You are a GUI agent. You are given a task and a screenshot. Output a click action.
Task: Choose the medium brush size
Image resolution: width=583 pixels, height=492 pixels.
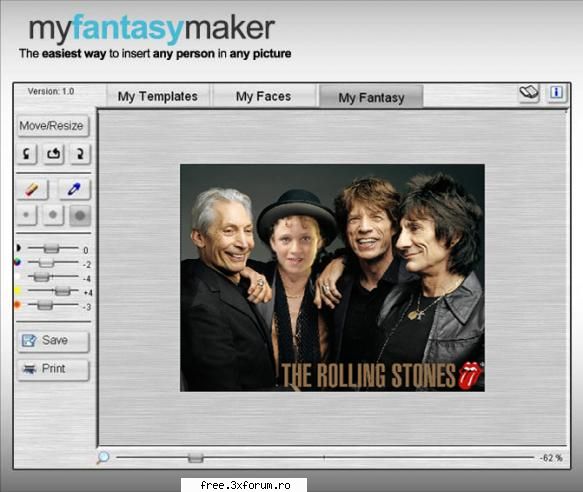pyautogui.click(x=53, y=215)
